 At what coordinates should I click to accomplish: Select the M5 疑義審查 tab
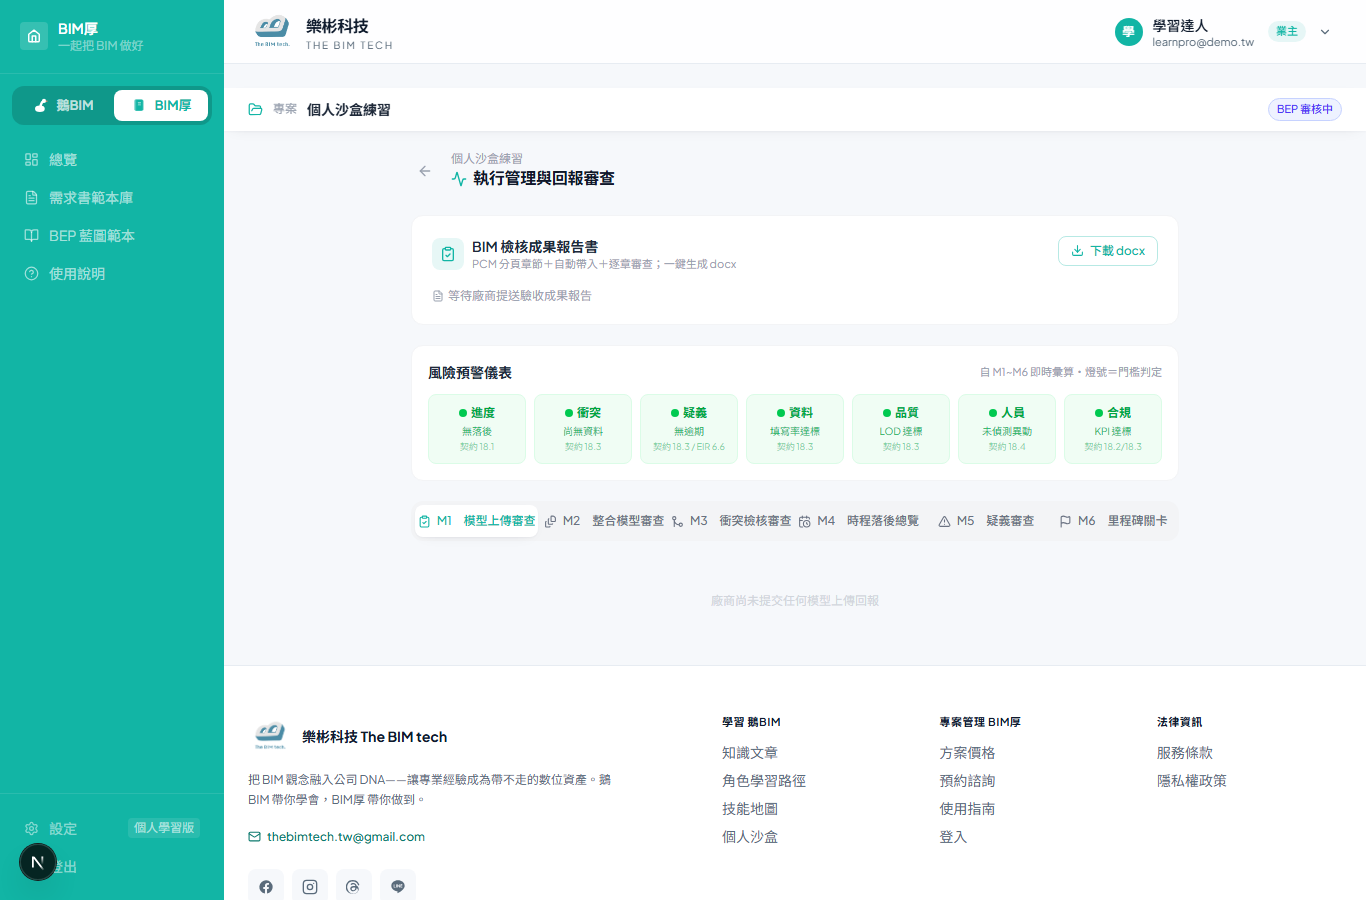pos(985,521)
